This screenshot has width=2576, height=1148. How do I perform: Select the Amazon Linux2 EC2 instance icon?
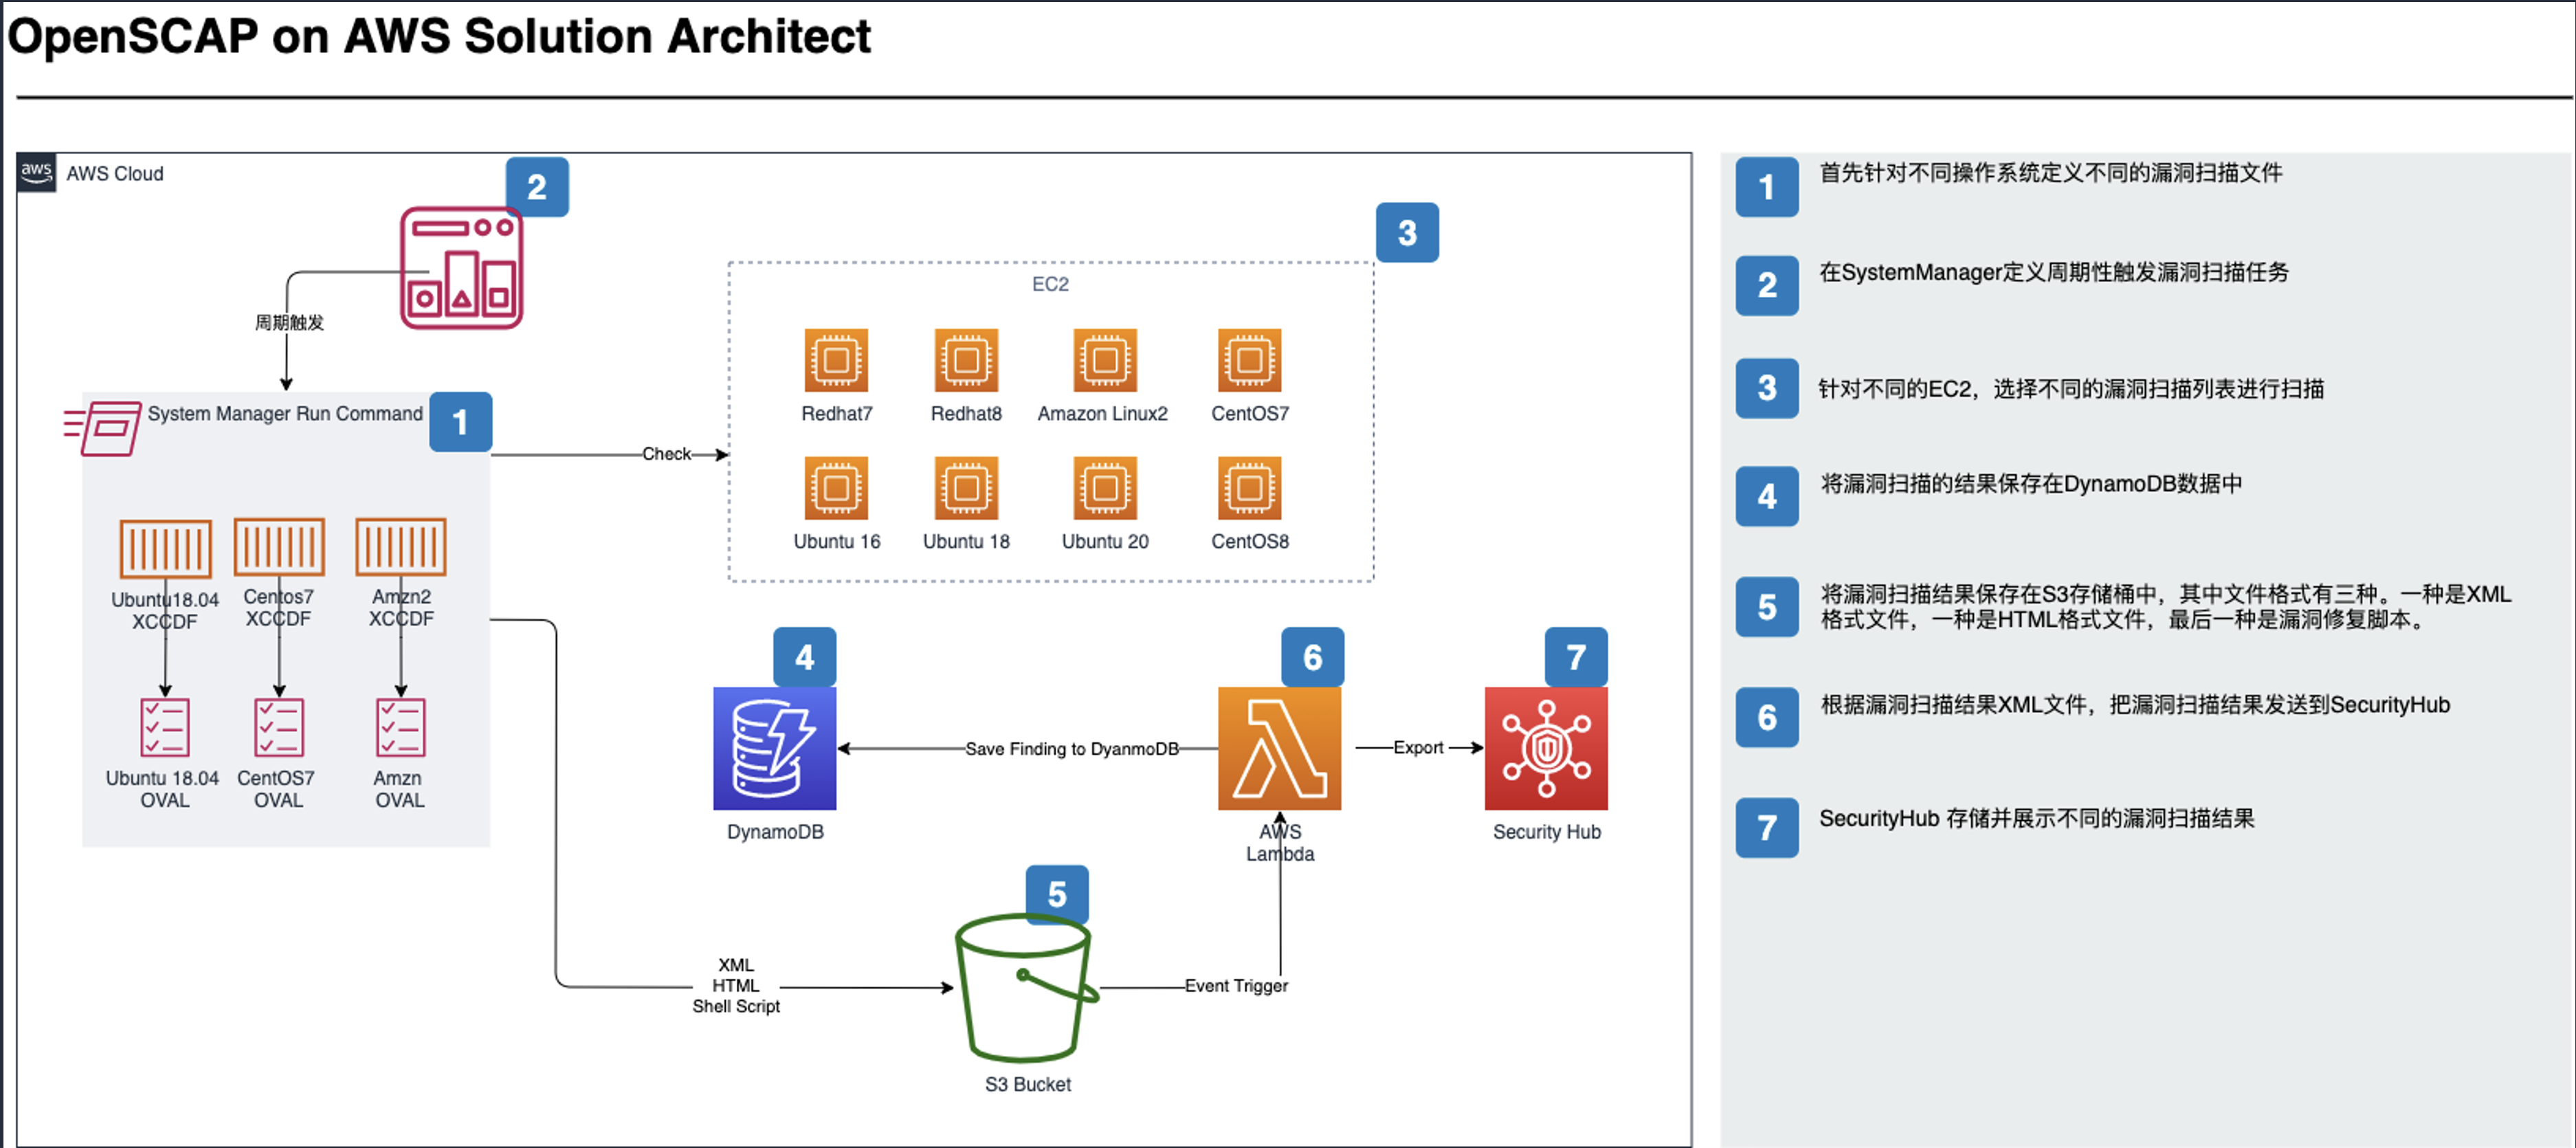pyautogui.click(x=1105, y=360)
